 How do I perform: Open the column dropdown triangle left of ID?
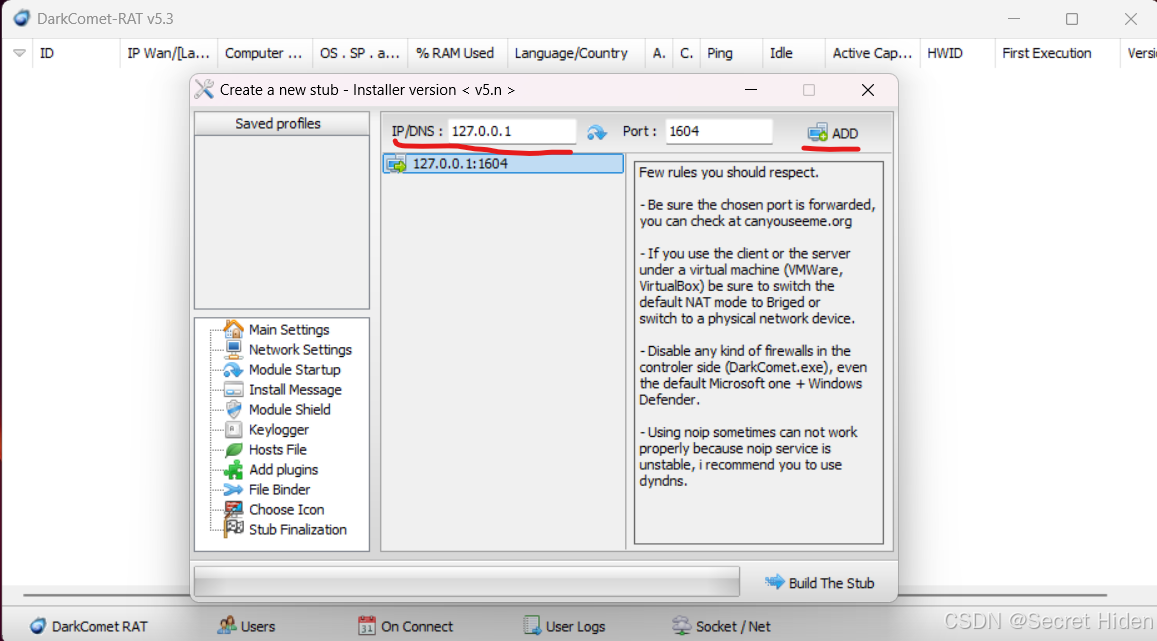[x=19, y=53]
